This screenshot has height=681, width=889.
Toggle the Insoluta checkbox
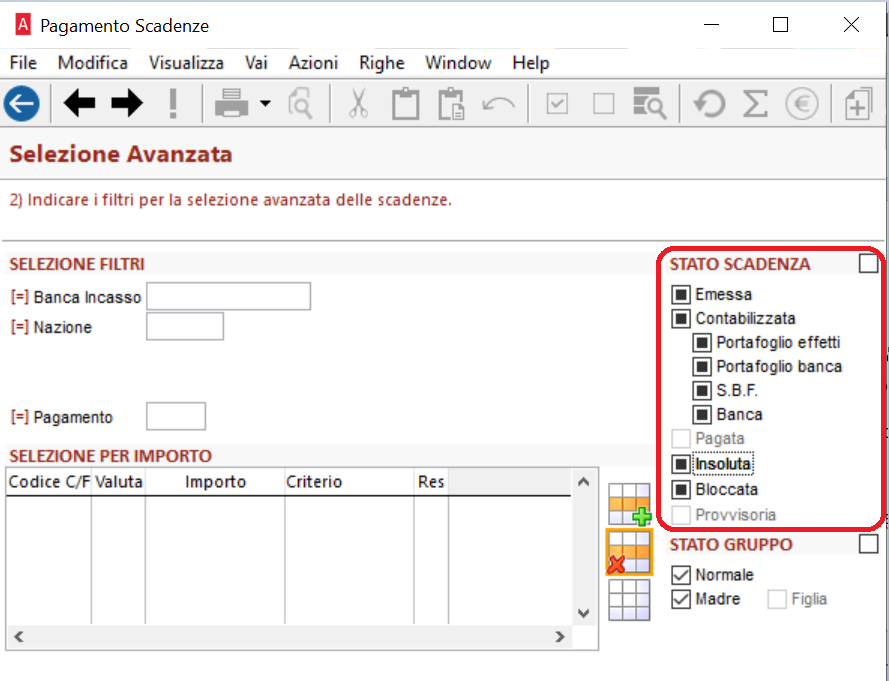pyautogui.click(x=681, y=464)
